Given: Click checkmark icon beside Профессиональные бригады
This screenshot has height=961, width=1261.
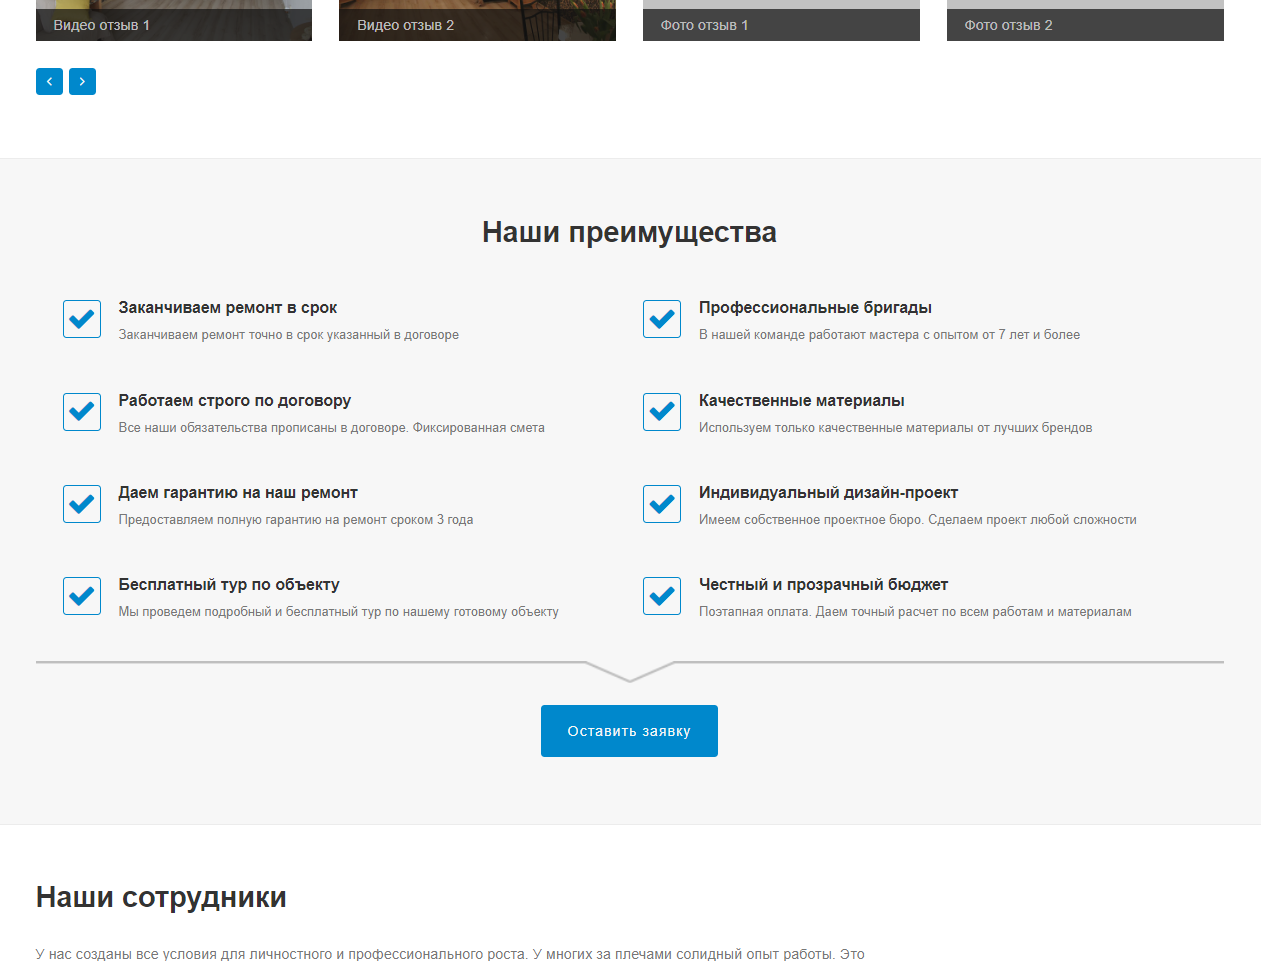Looking at the screenshot, I should (x=662, y=319).
